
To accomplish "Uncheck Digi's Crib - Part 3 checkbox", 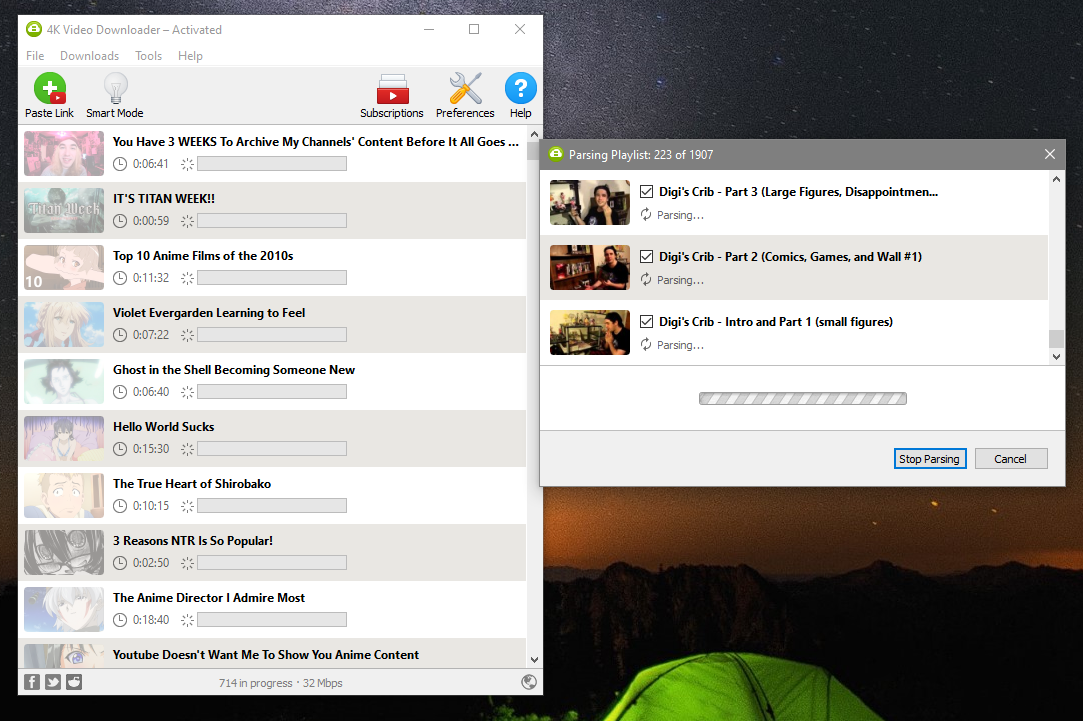I will click(646, 192).
